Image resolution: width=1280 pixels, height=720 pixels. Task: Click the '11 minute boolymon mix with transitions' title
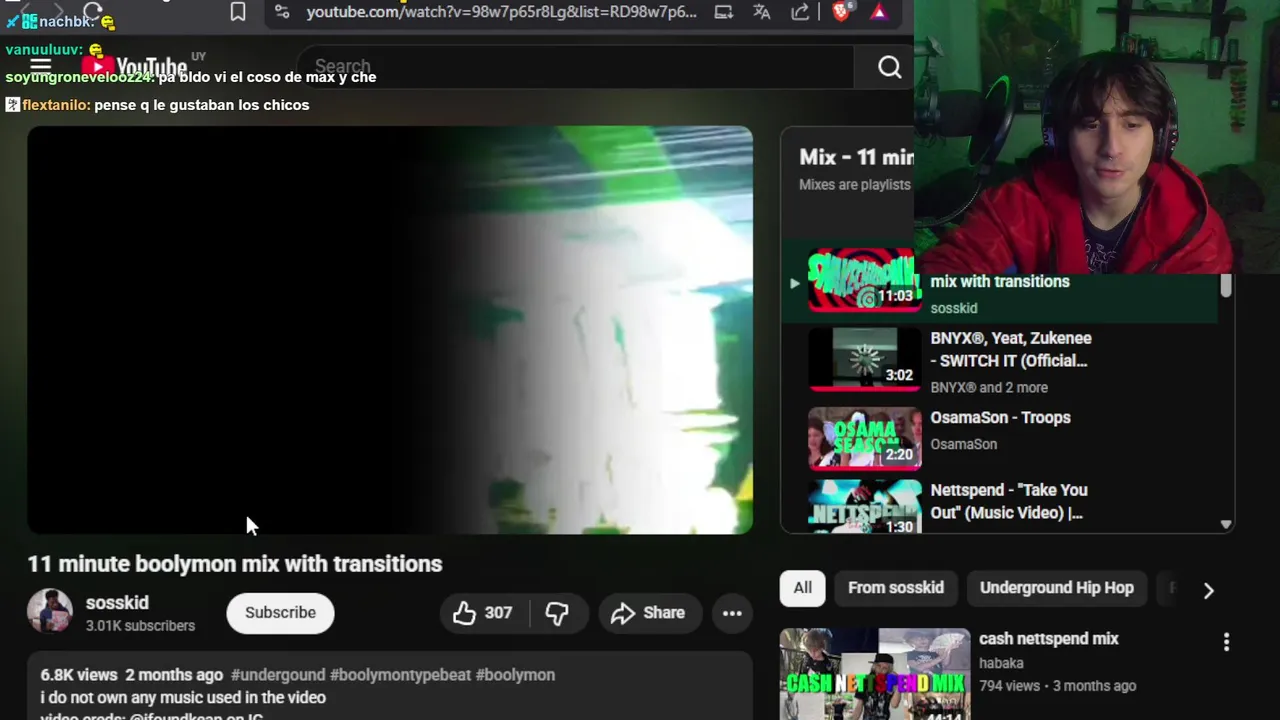(235, 564)
